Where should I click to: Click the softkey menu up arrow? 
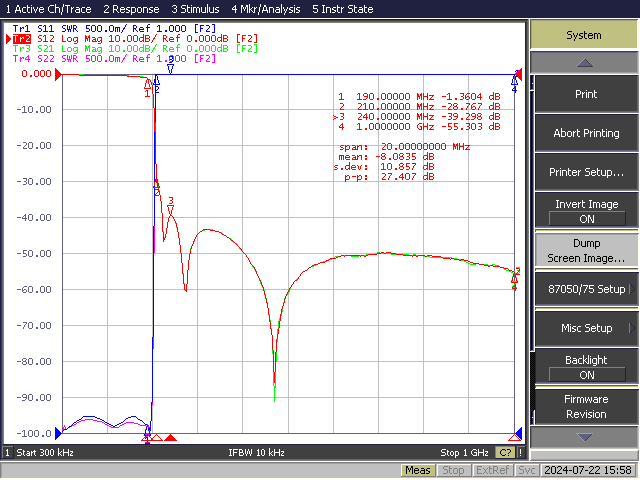tap(584, 63)
